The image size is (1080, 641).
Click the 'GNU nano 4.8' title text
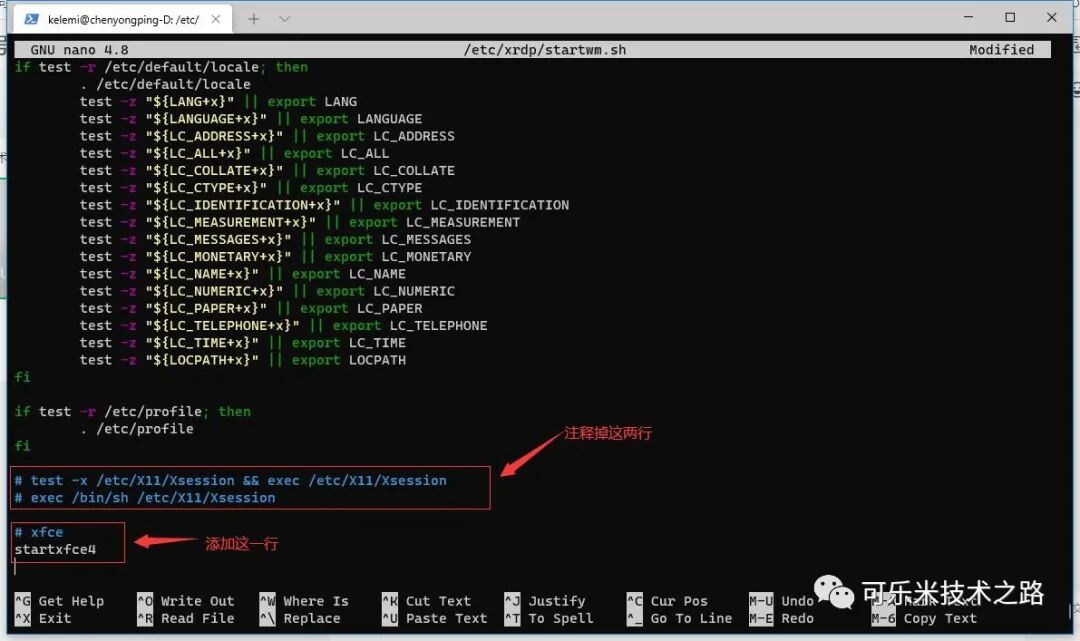tap(79, 50)
